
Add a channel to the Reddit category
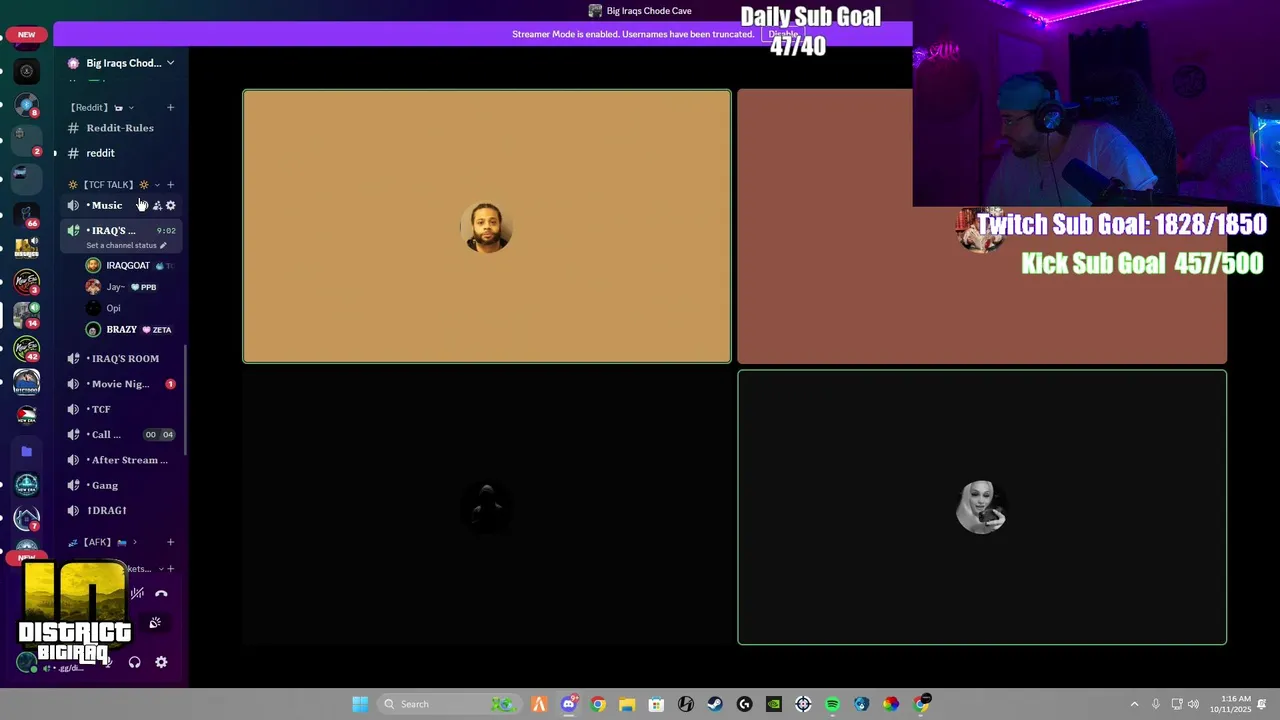click(x=170, y=107)
